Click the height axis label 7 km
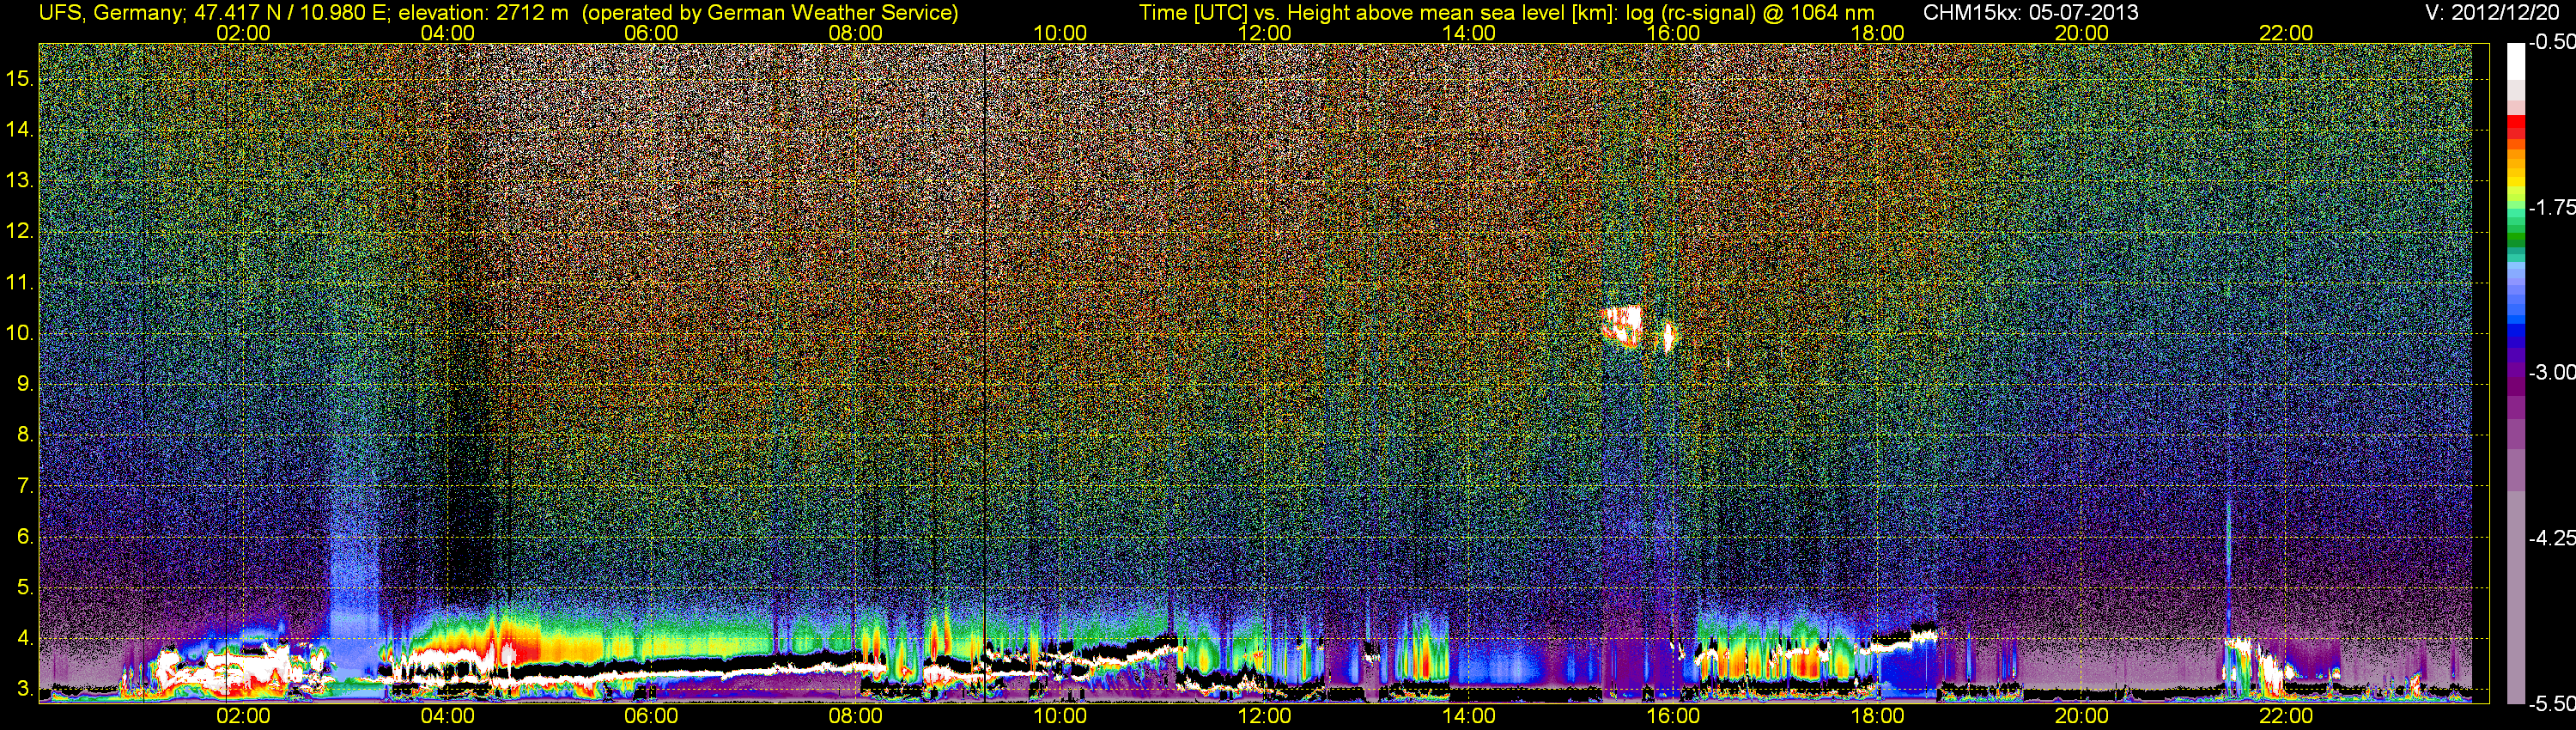This screenshot has height=730, width=2576. click(25, 486)
